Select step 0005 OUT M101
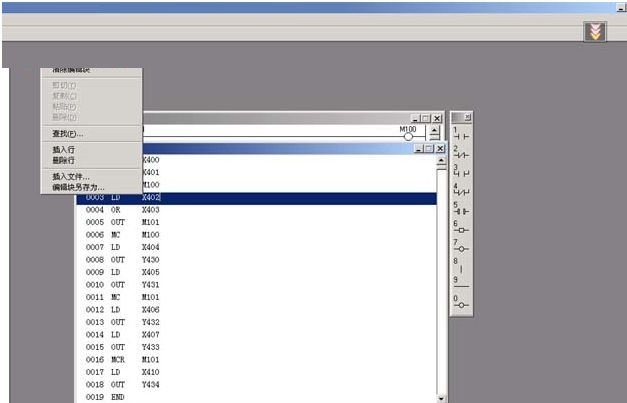Screen dimensions: 627x403 [x=256, y=222]
